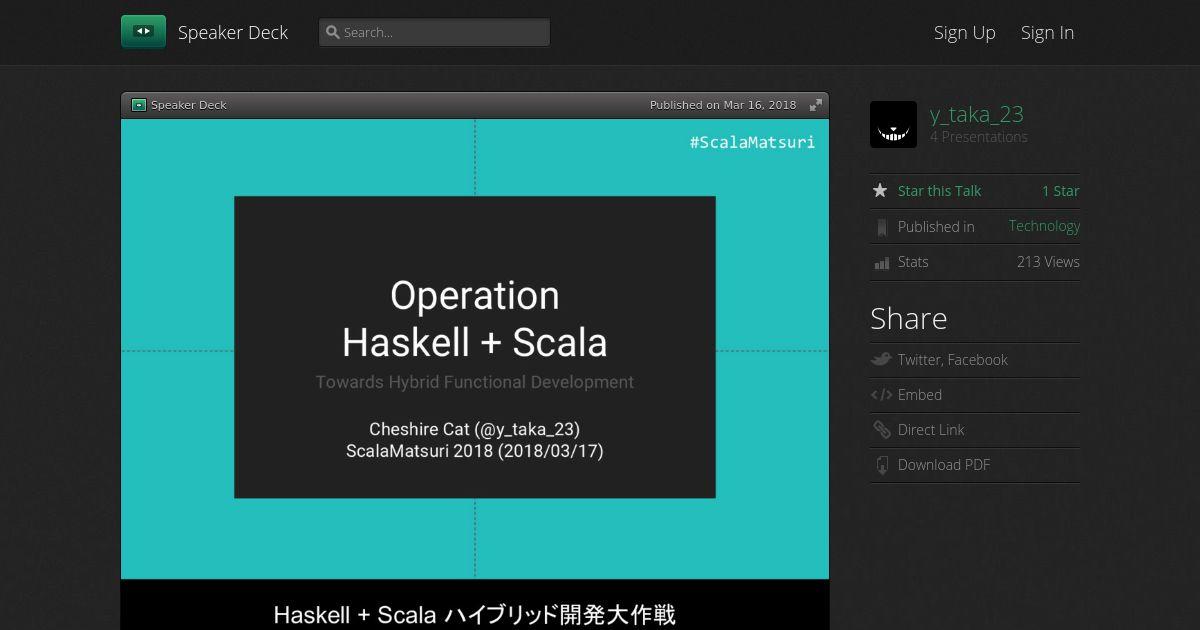Open the Sign Up page
This screenshot has width=1200, height=630.
click(x=965, y=32)
